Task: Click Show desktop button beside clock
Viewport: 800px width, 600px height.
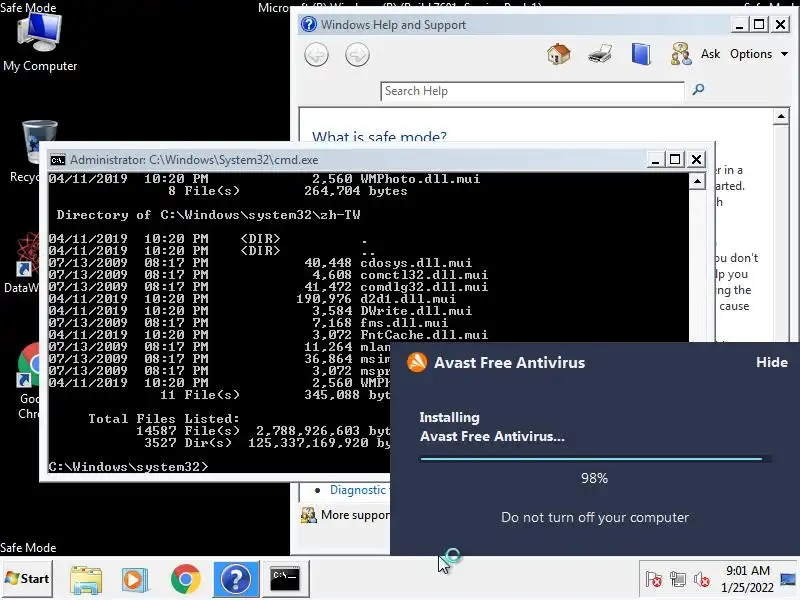Action: [x=788, y=579]
